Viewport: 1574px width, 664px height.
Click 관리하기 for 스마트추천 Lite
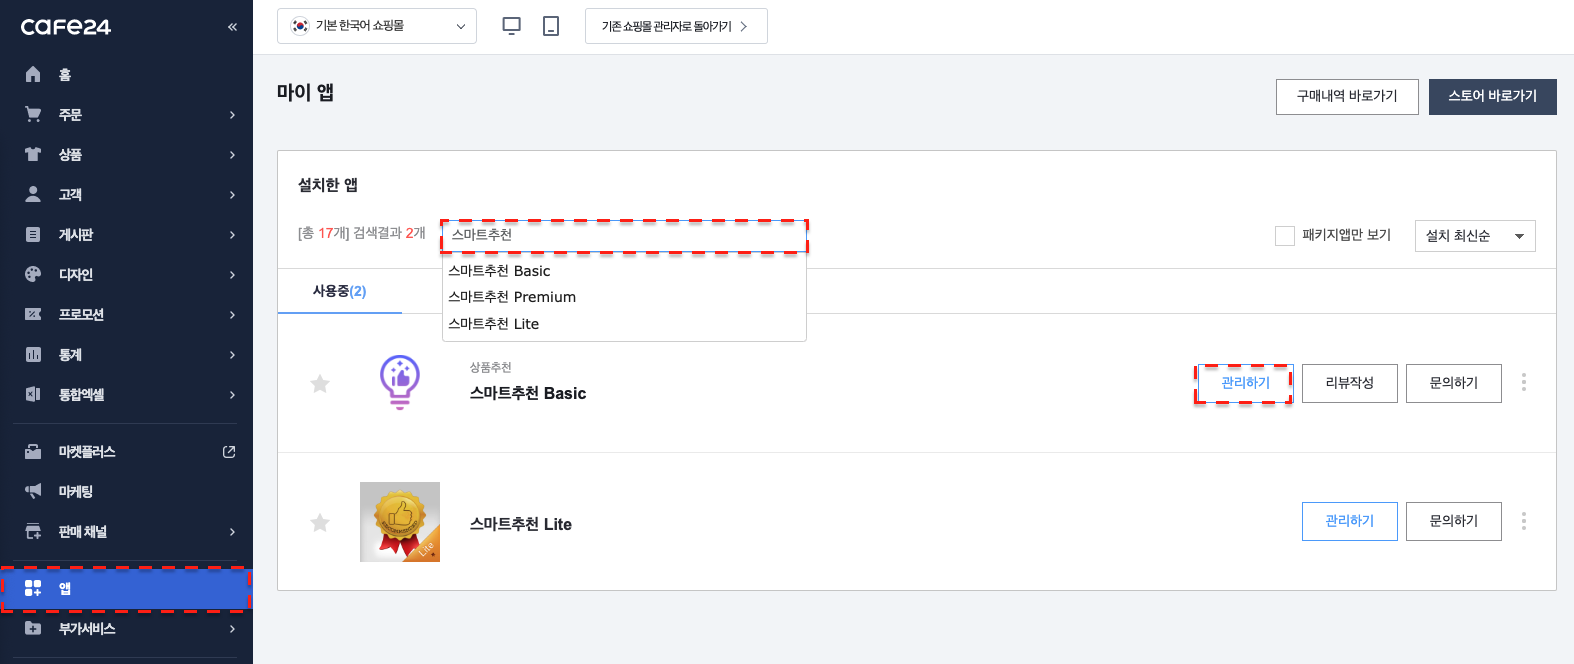1350,521
